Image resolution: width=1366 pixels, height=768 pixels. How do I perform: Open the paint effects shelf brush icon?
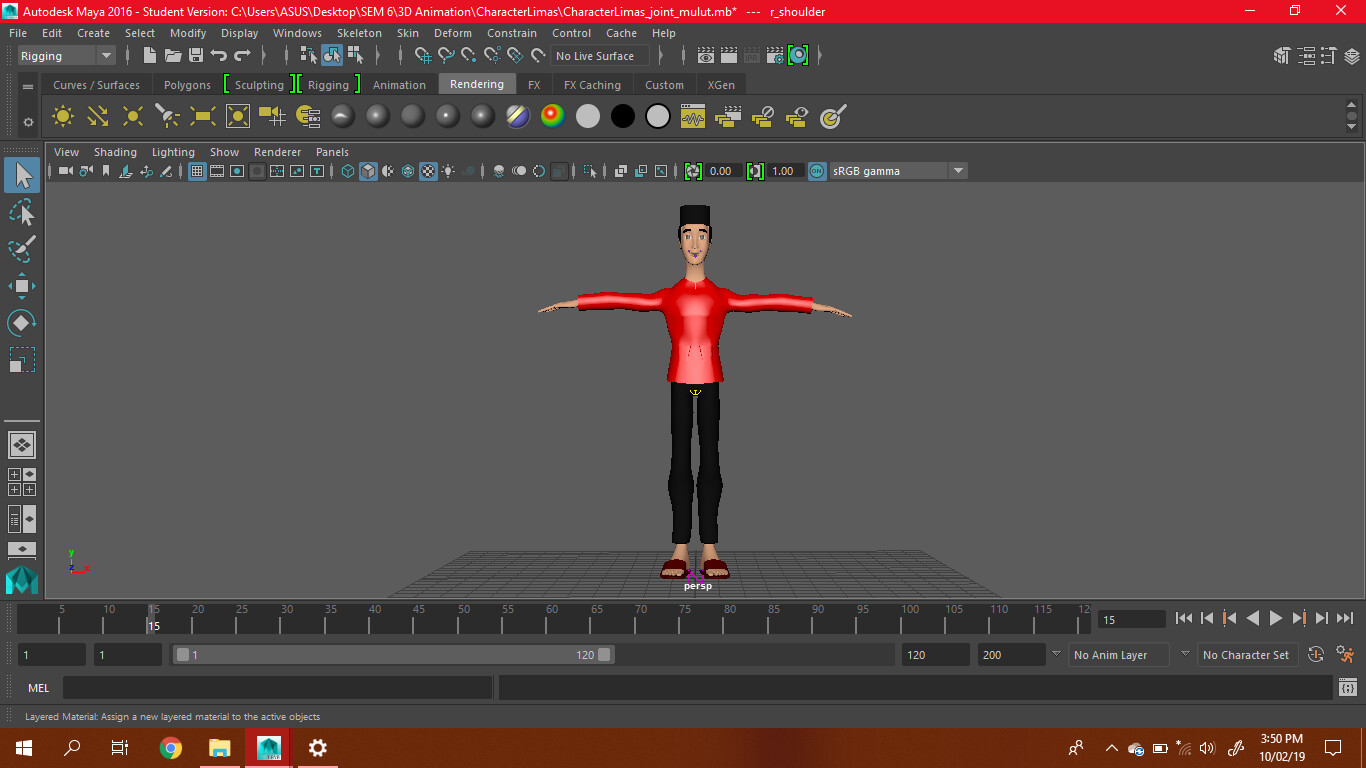tap(833, 117)
